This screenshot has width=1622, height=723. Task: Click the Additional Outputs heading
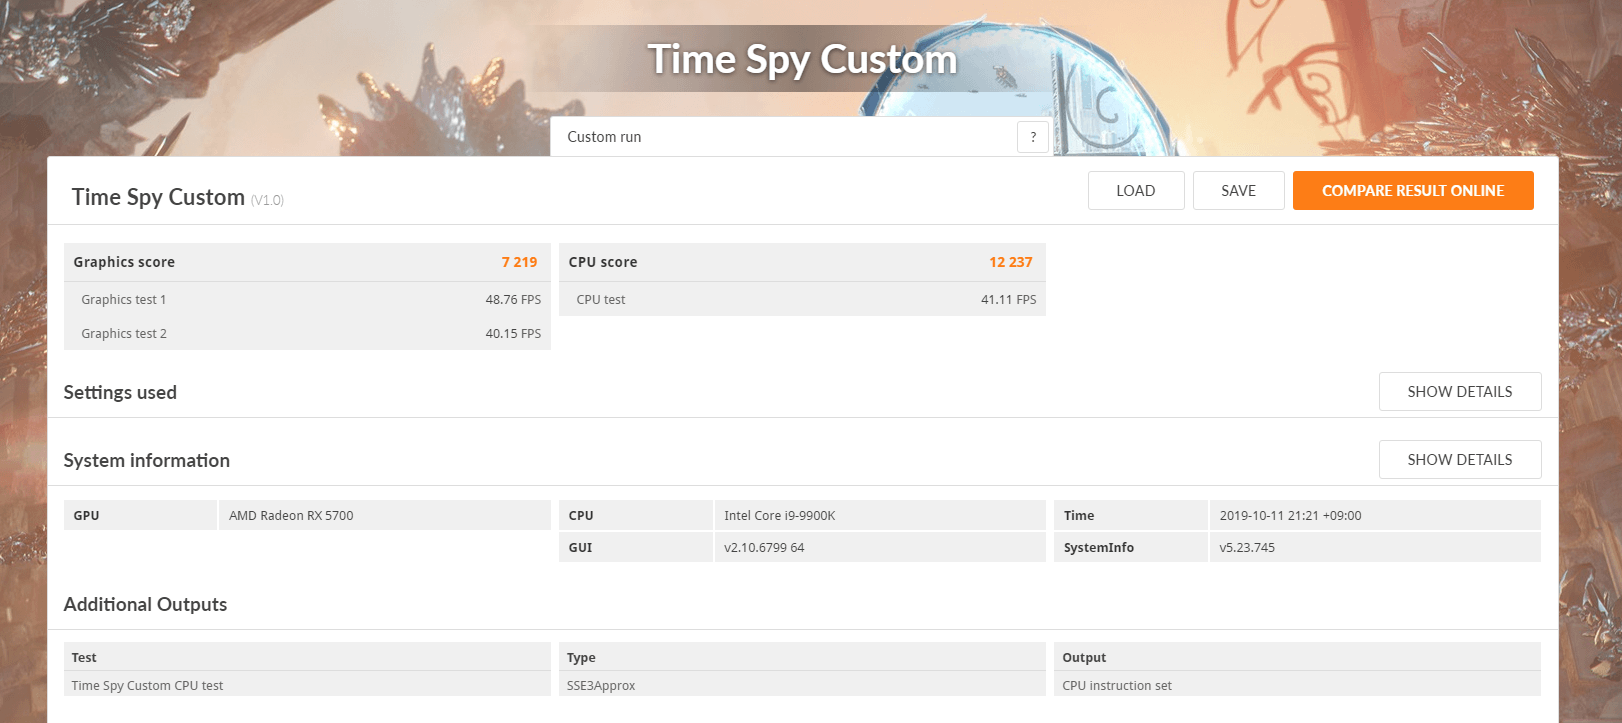[145, 604]
